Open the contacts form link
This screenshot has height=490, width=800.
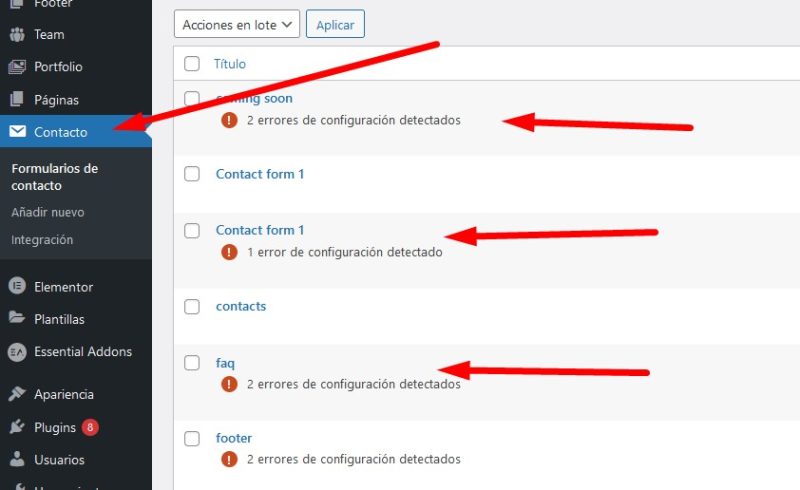pyautogui.click(x=241, y=306)
